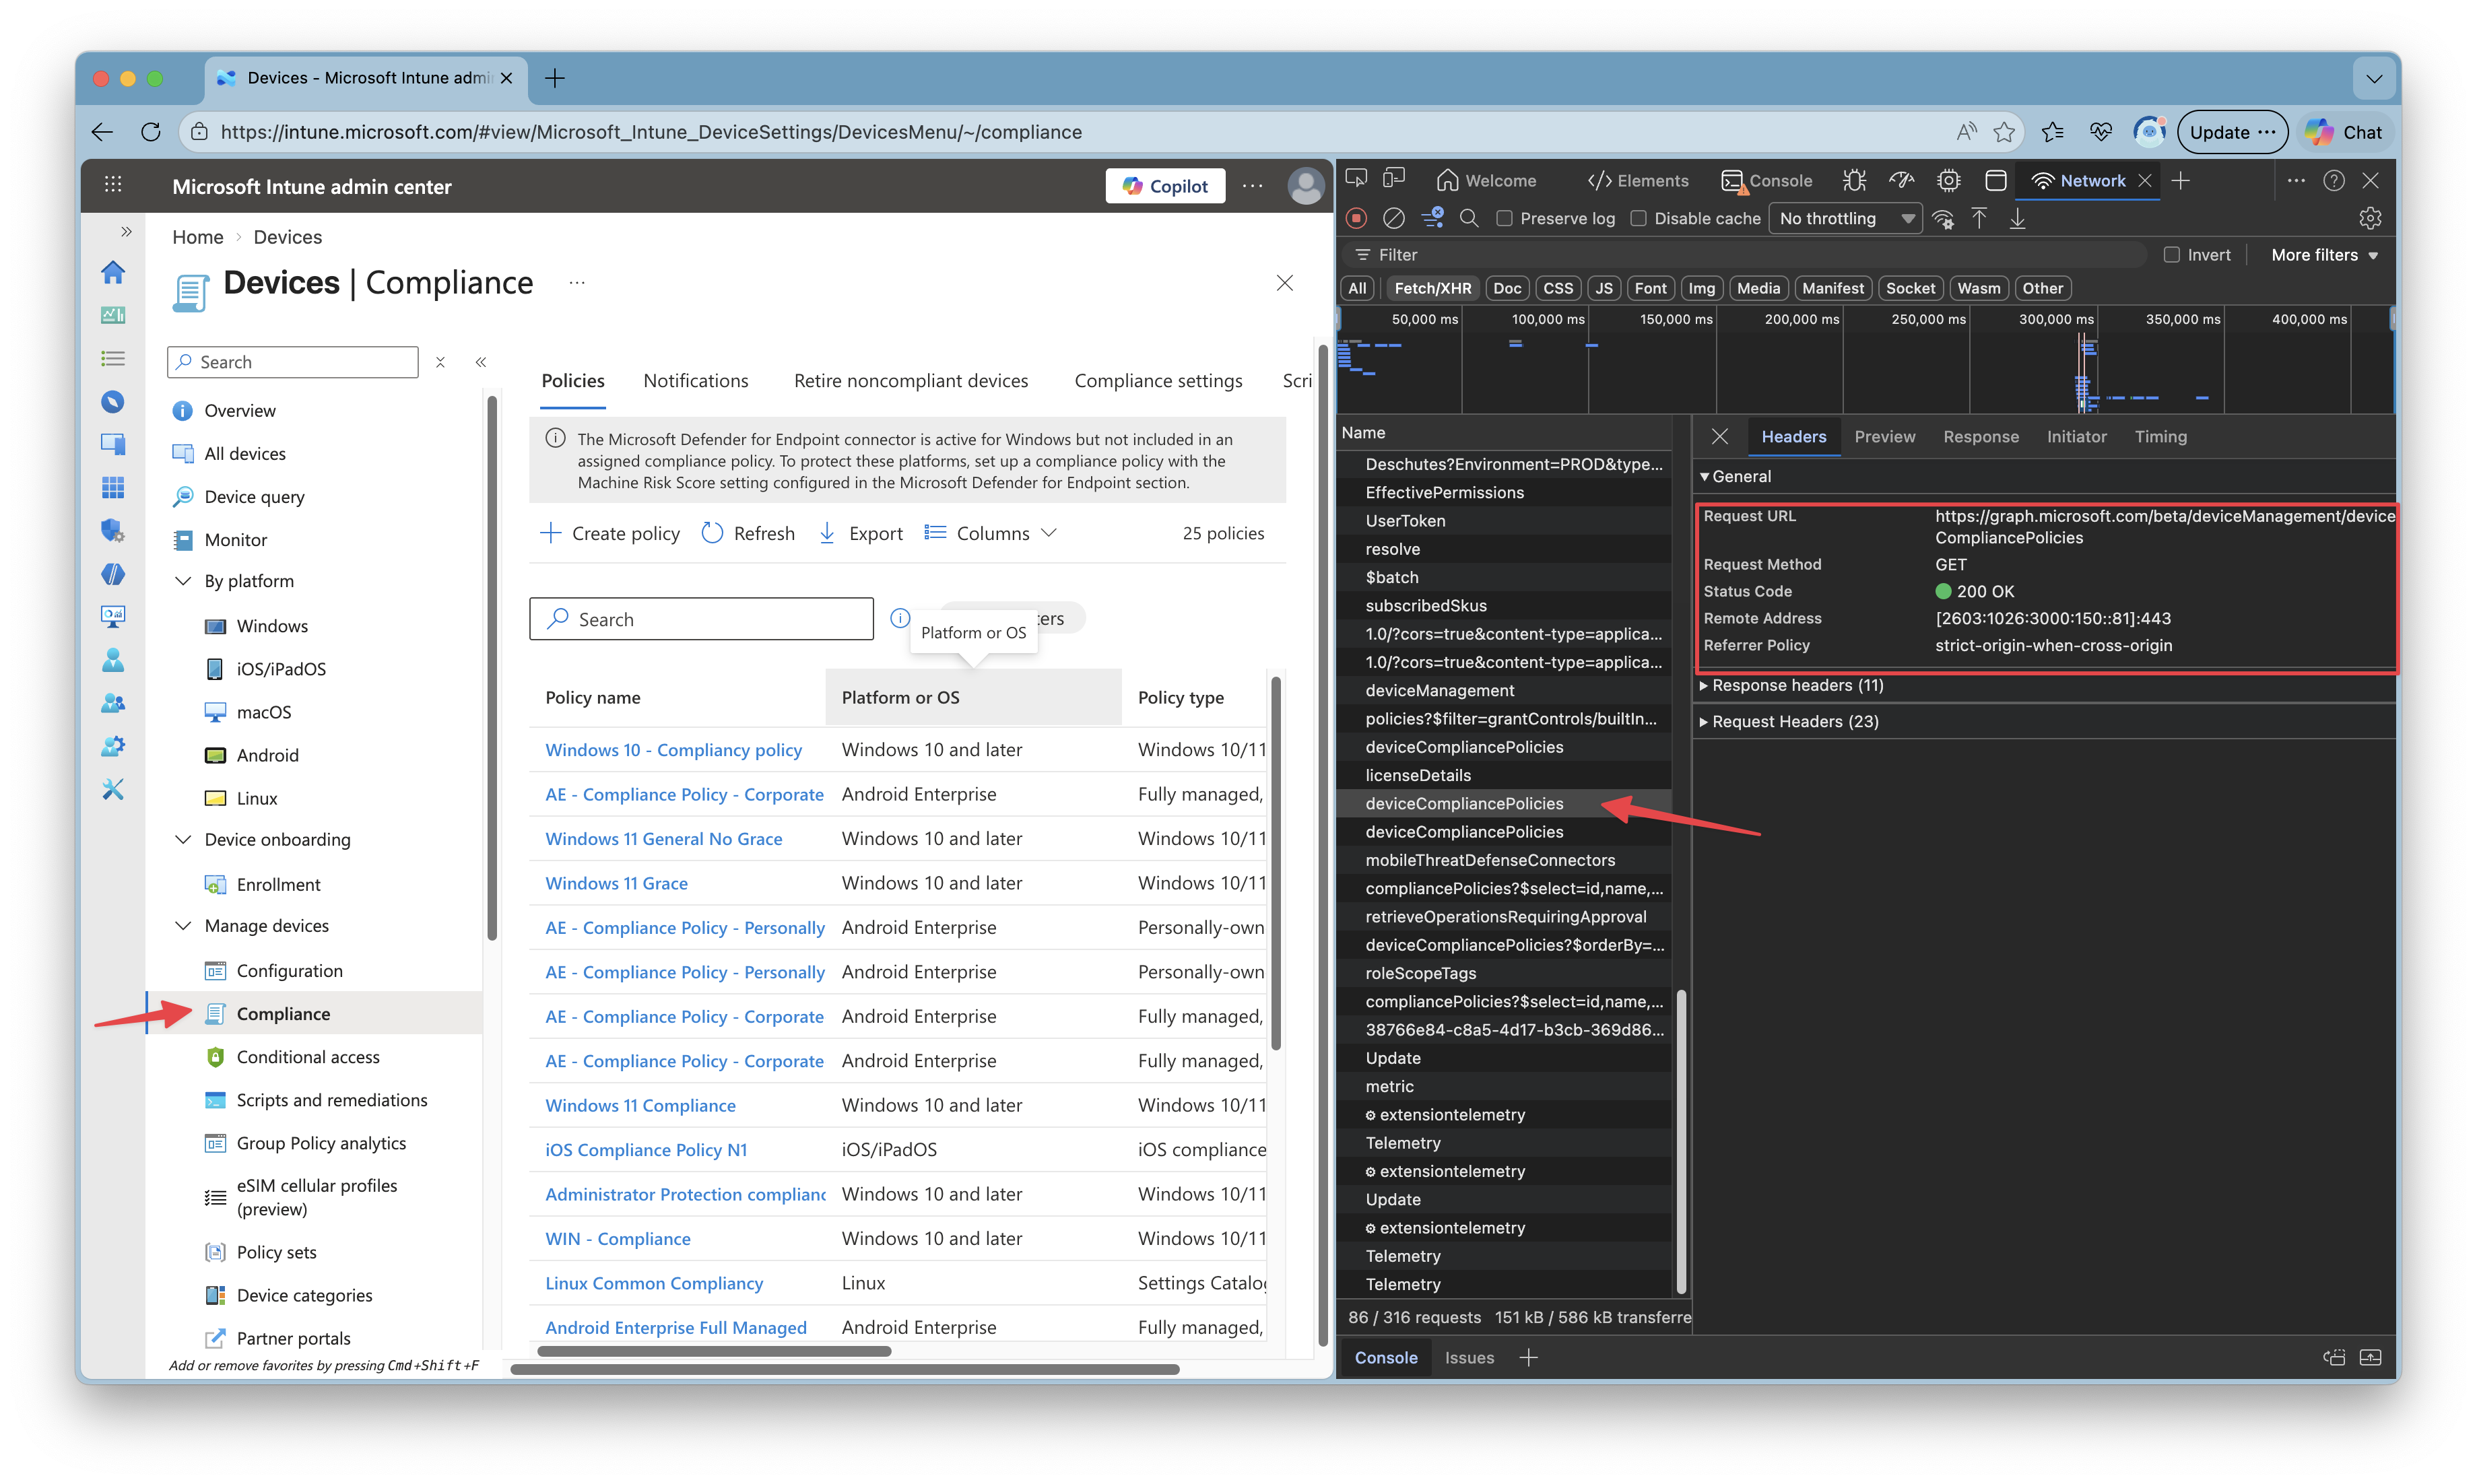2477x1484 pixels.
Task: Open the No throttling dropdown
Action: pyautogui.click(x=1845, y=218)
